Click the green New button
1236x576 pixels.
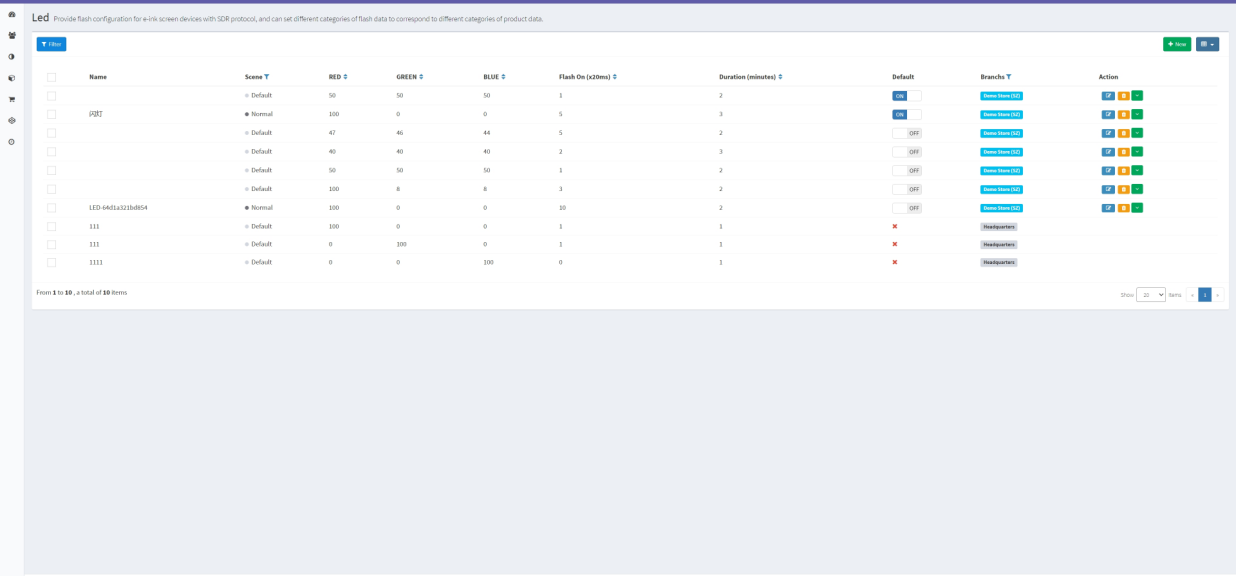tap(1176, 44)
